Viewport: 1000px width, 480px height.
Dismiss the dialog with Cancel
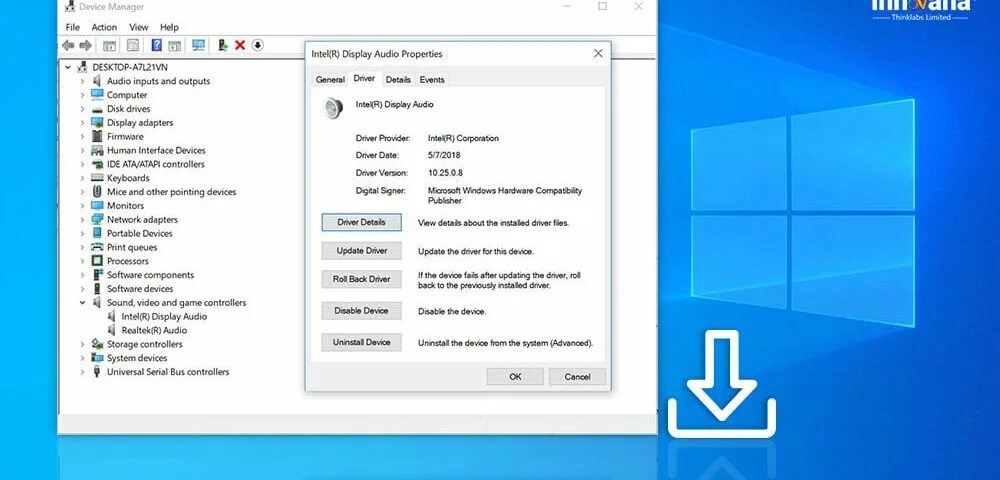(x=577, y=377)
